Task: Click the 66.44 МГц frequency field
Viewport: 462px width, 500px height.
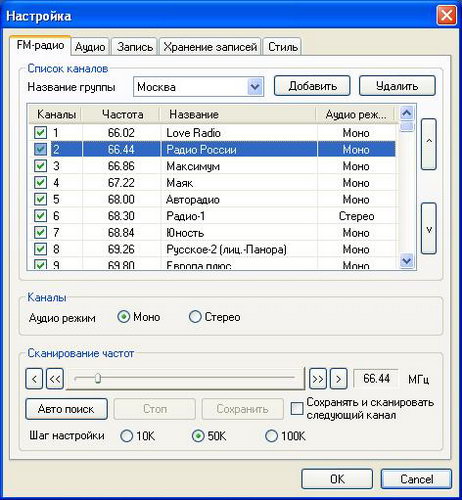Action: (x=376, y=379)
